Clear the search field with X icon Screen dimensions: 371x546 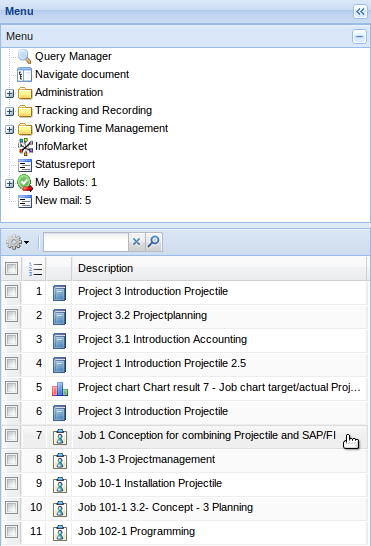click(137, 242)
